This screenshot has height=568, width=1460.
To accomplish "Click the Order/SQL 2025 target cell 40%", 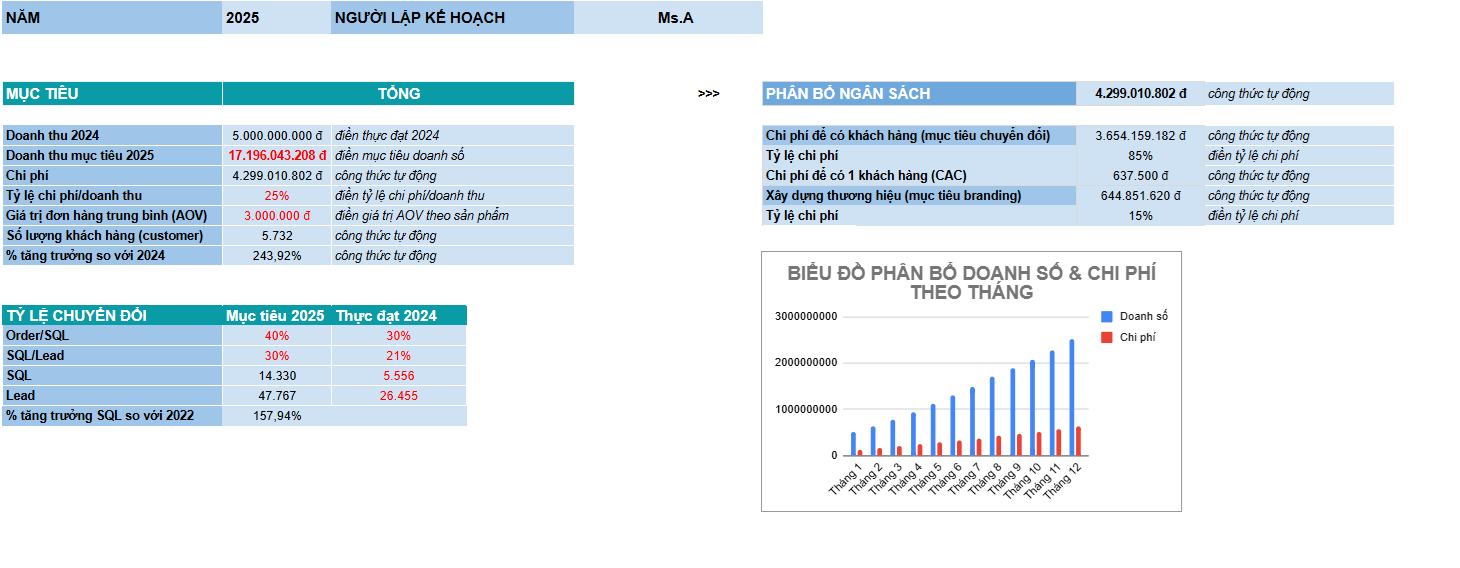I will (277, 336).
